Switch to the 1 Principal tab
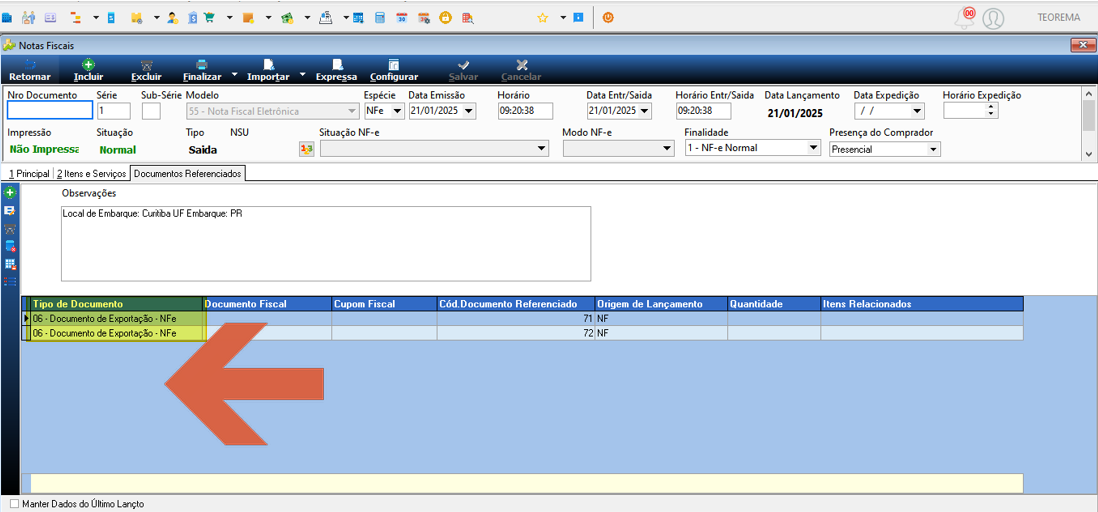Viewport: 1098px width, 512px height. (27, 173)
